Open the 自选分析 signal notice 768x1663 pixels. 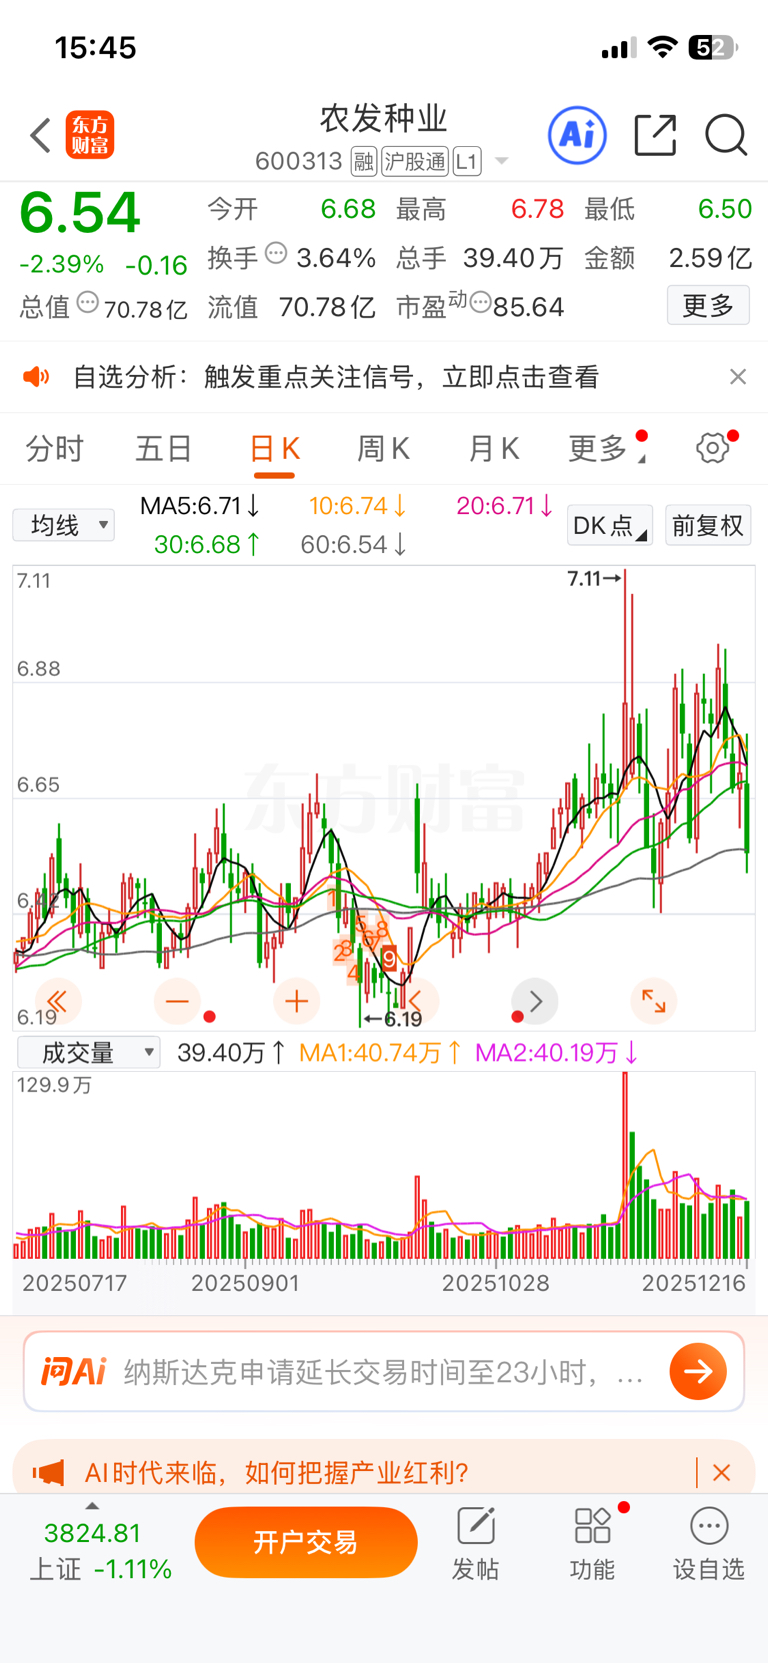pyautogui.click(x=336, y=377)
